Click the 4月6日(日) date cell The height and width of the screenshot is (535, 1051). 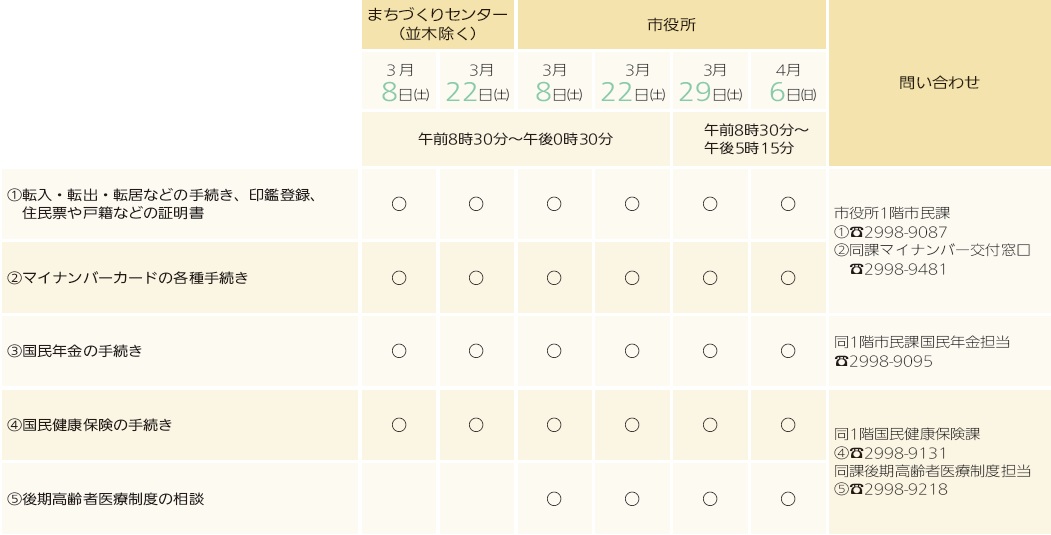tap(788, 80)
